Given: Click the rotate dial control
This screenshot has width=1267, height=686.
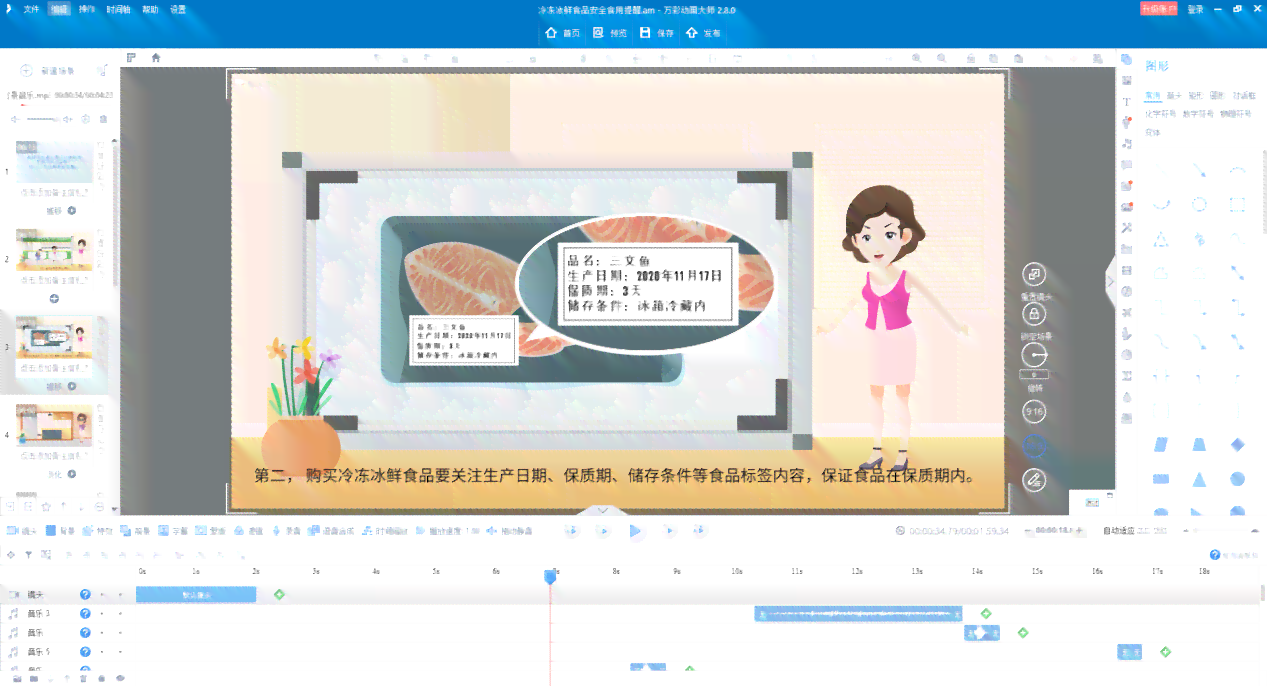Looking at the screenshot, I should coord(1034,355).
